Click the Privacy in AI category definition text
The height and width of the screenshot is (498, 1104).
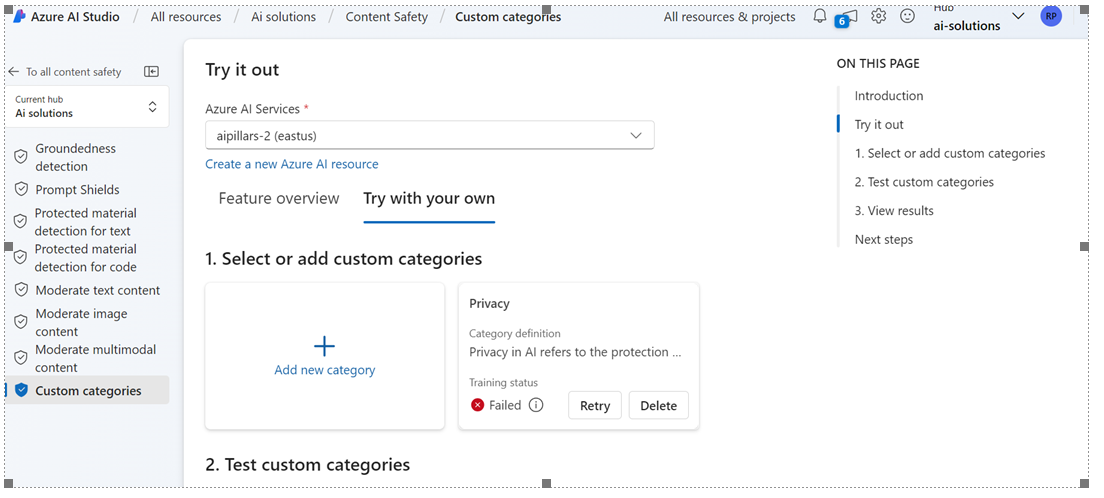click(575, 352)
